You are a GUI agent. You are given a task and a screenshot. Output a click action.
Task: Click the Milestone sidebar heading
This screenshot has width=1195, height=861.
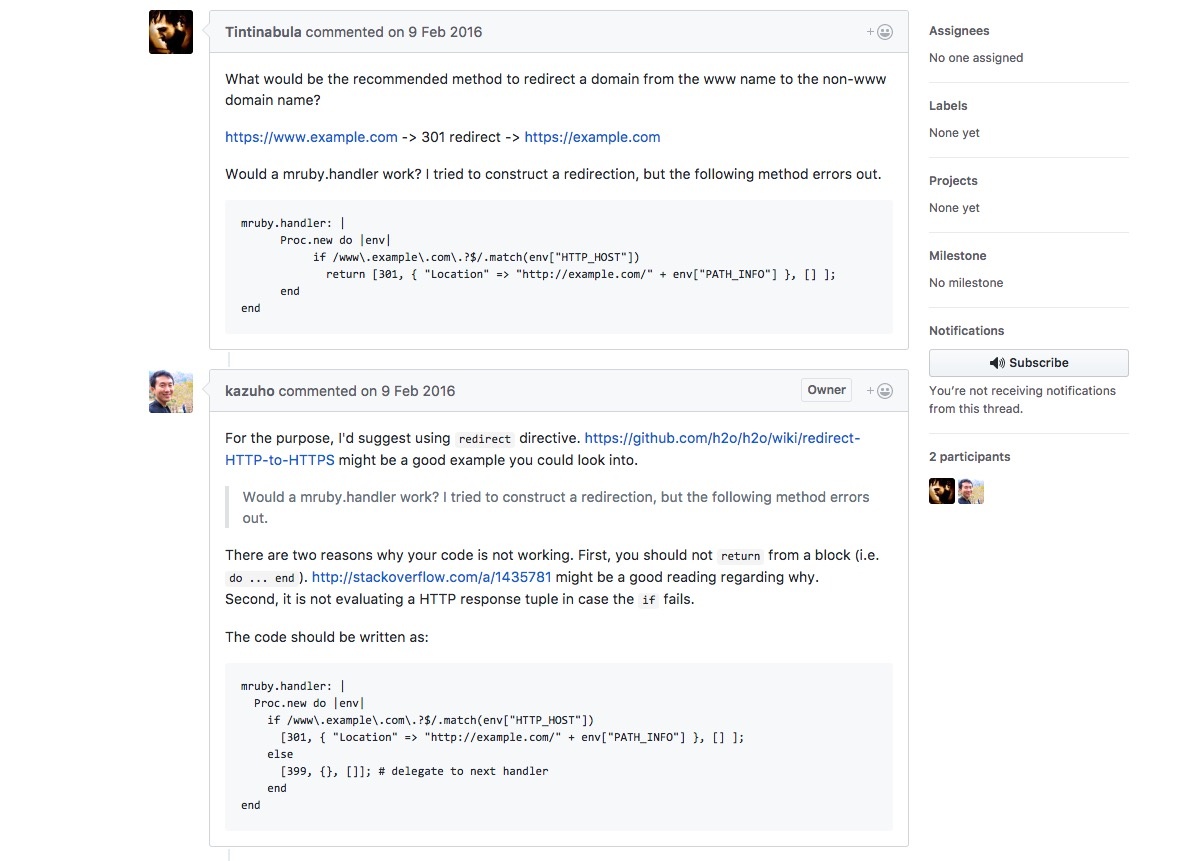coord(957,256)
